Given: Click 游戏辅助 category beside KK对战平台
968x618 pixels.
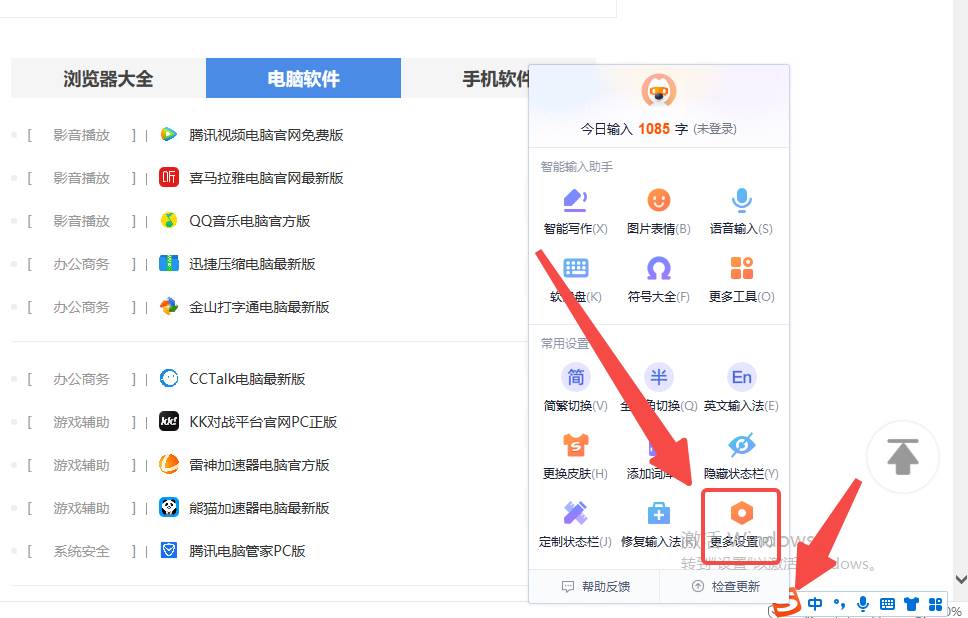Looking at the screenshot, I should tap(81, 422).
